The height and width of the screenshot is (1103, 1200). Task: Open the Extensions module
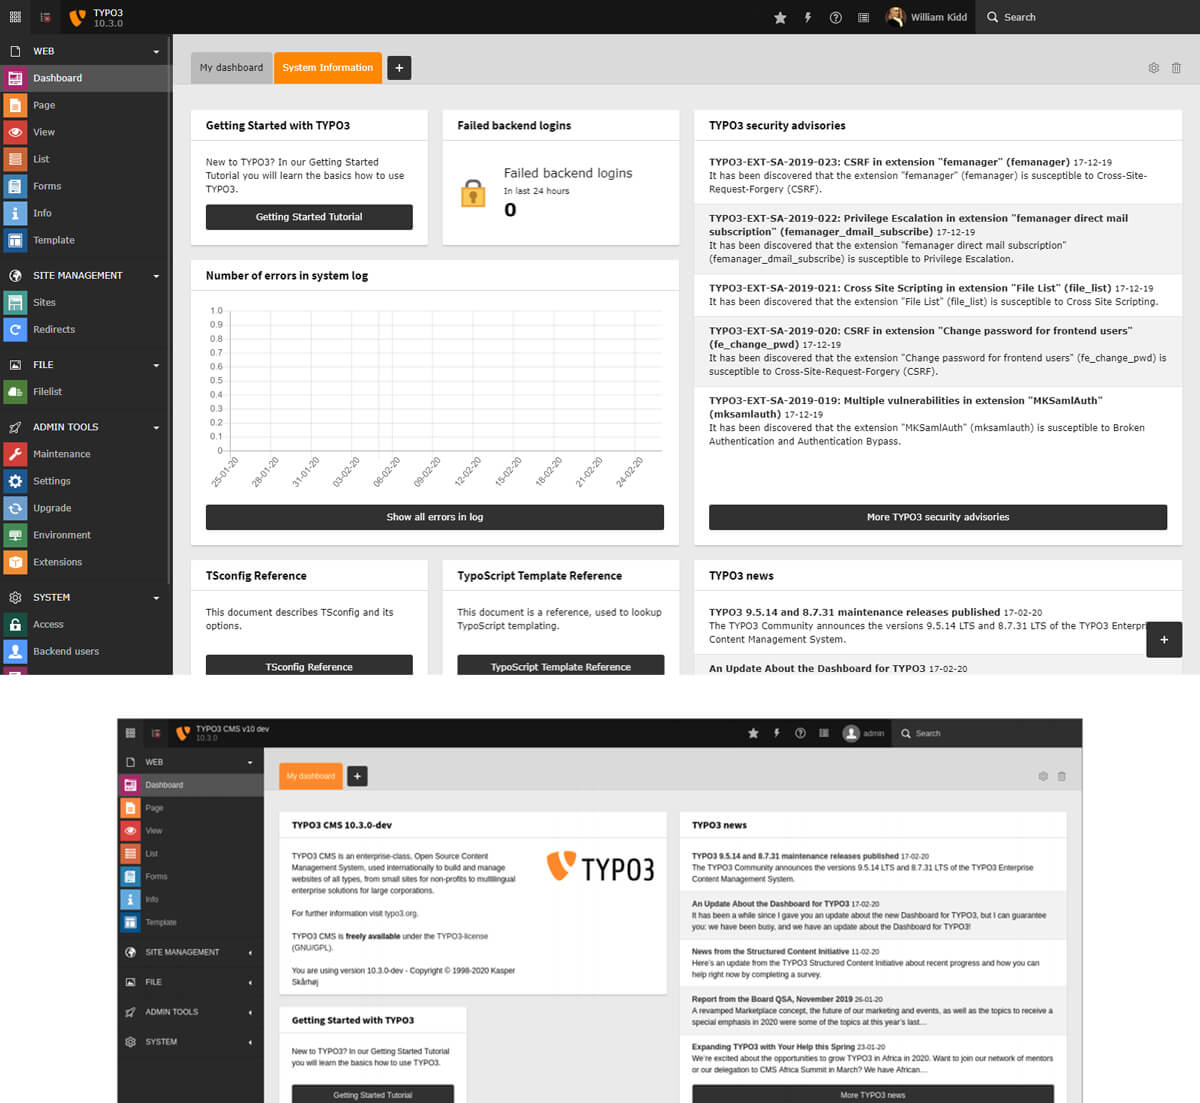pyautogui.click(x=85, y=562)
